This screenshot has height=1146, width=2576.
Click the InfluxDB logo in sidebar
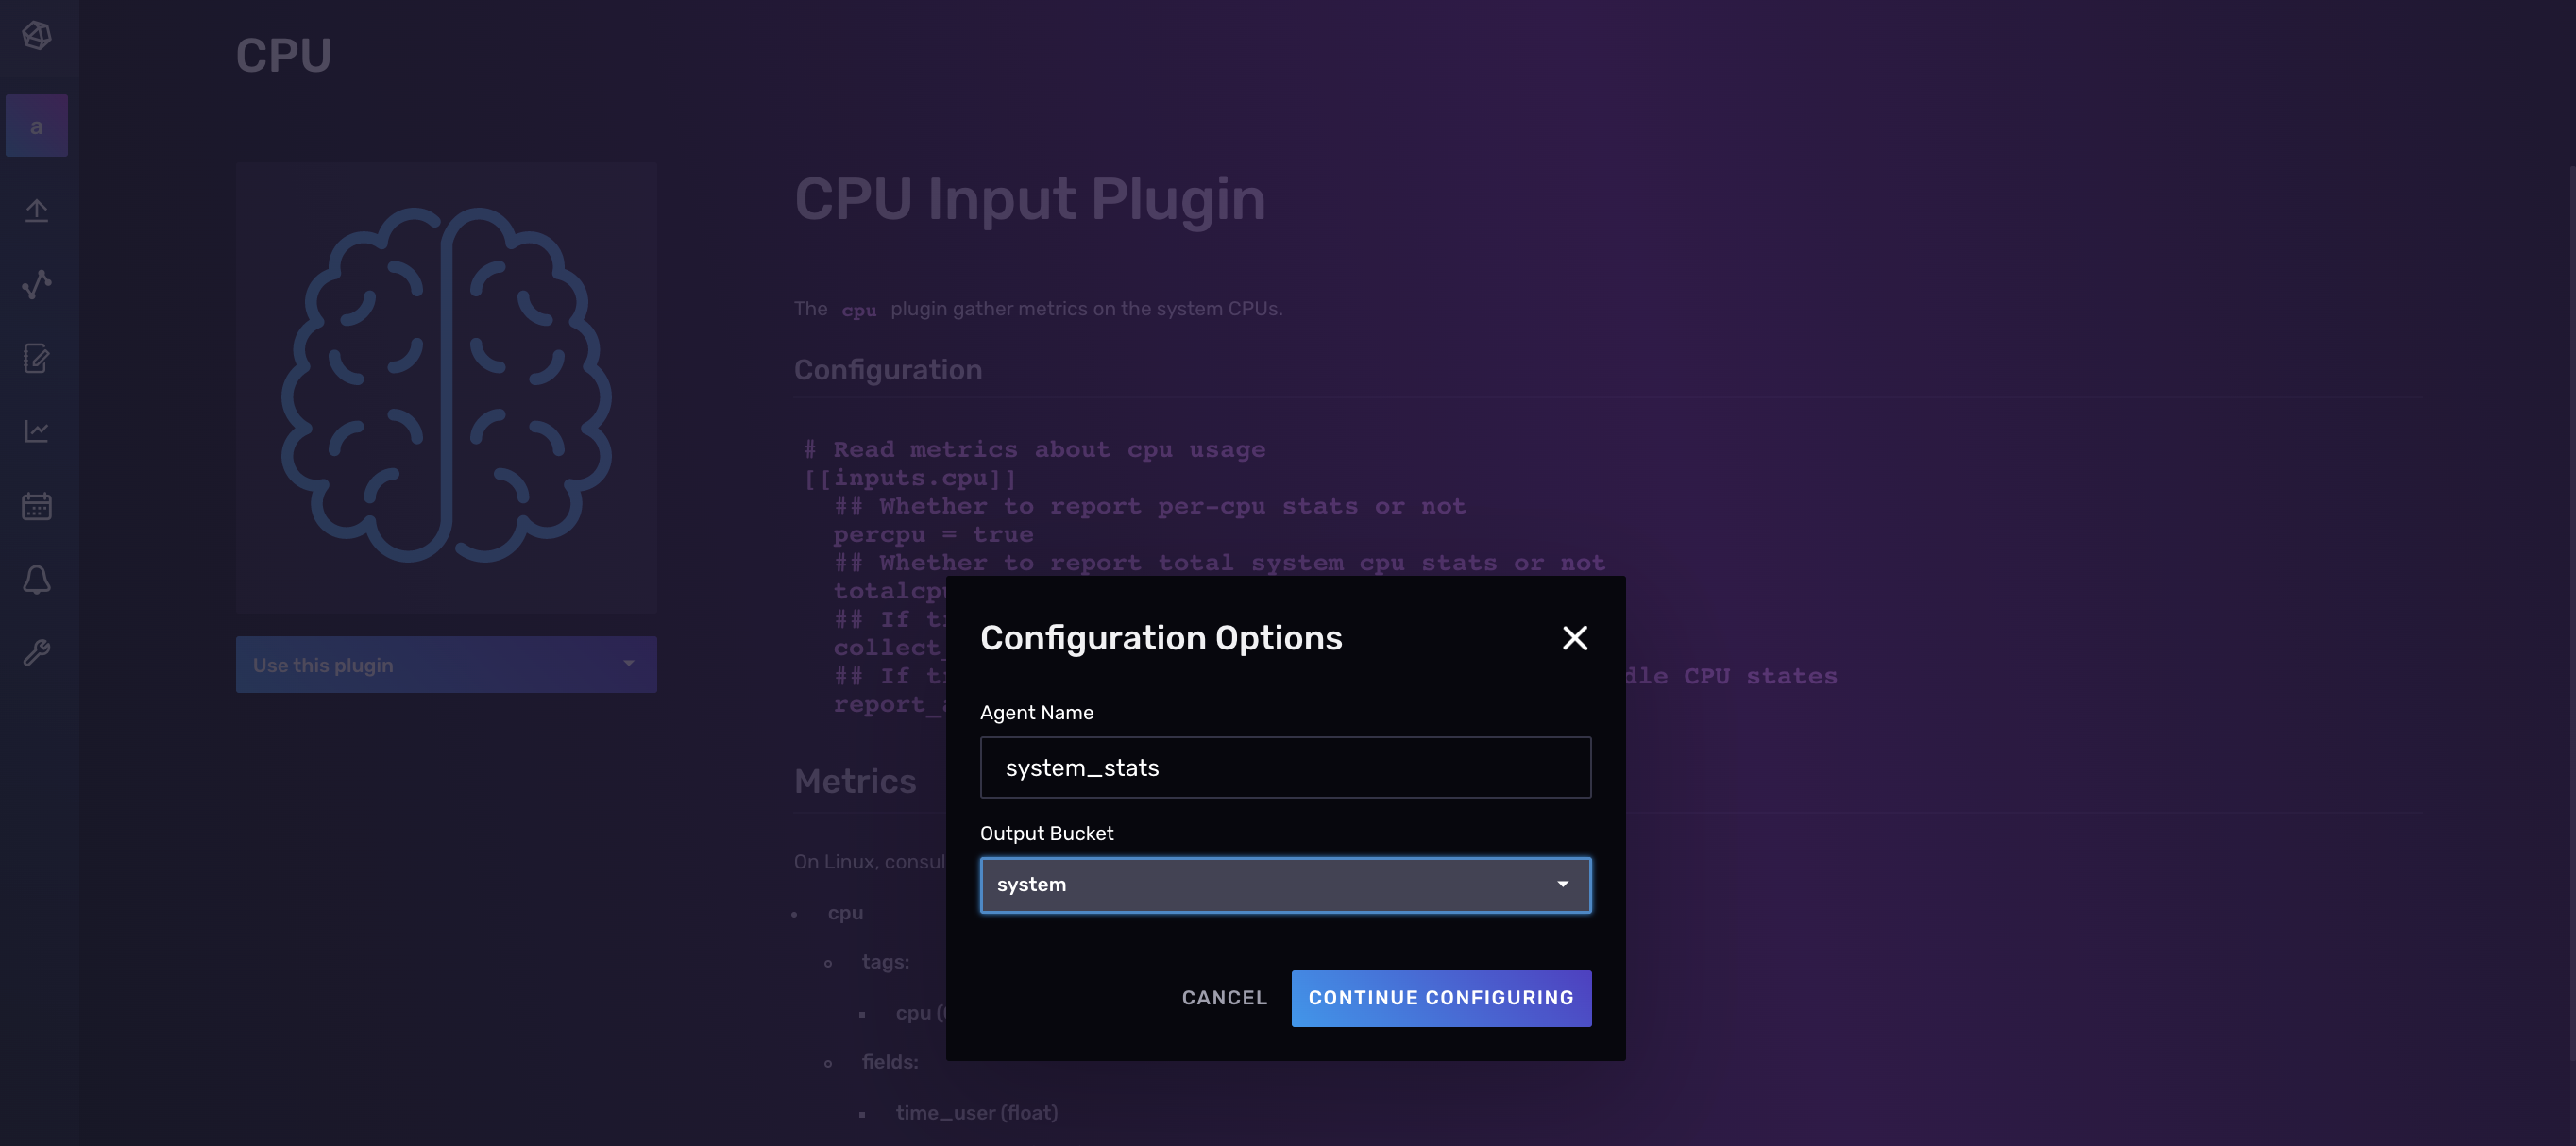[37, 36]
